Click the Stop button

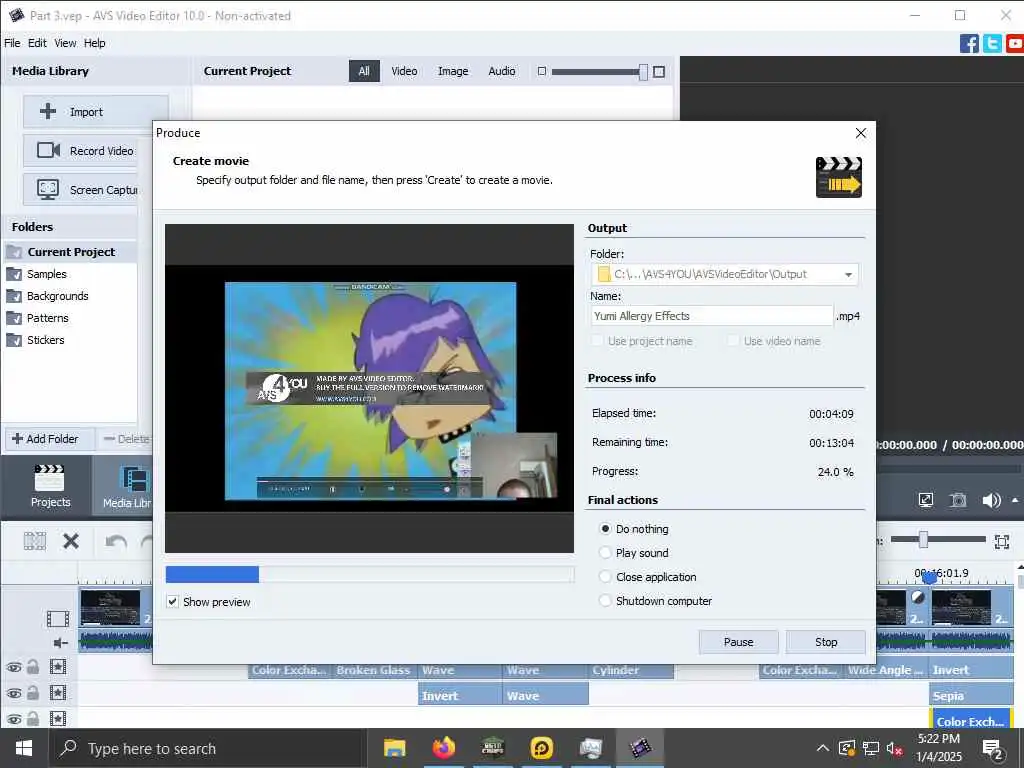[825, 642]
